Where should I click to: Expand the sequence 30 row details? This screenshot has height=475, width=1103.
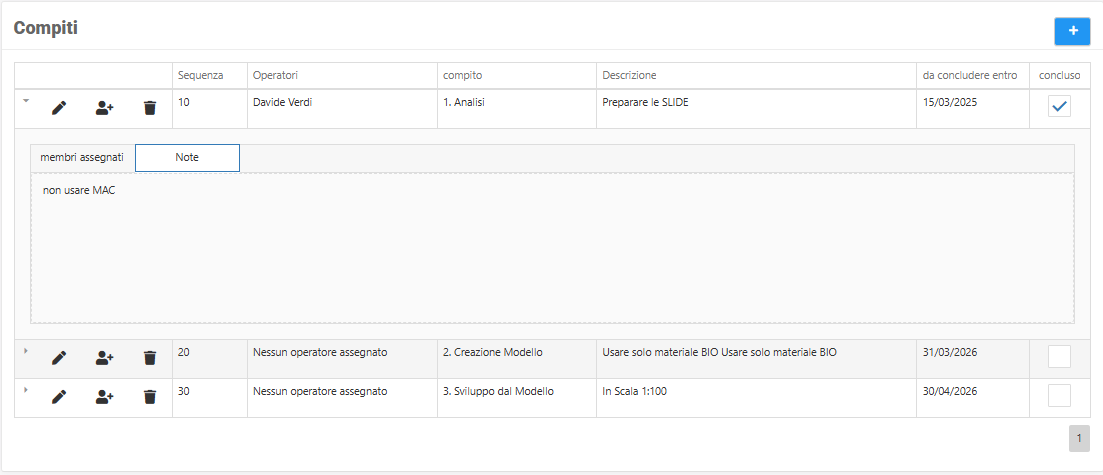tap(26, 390)
